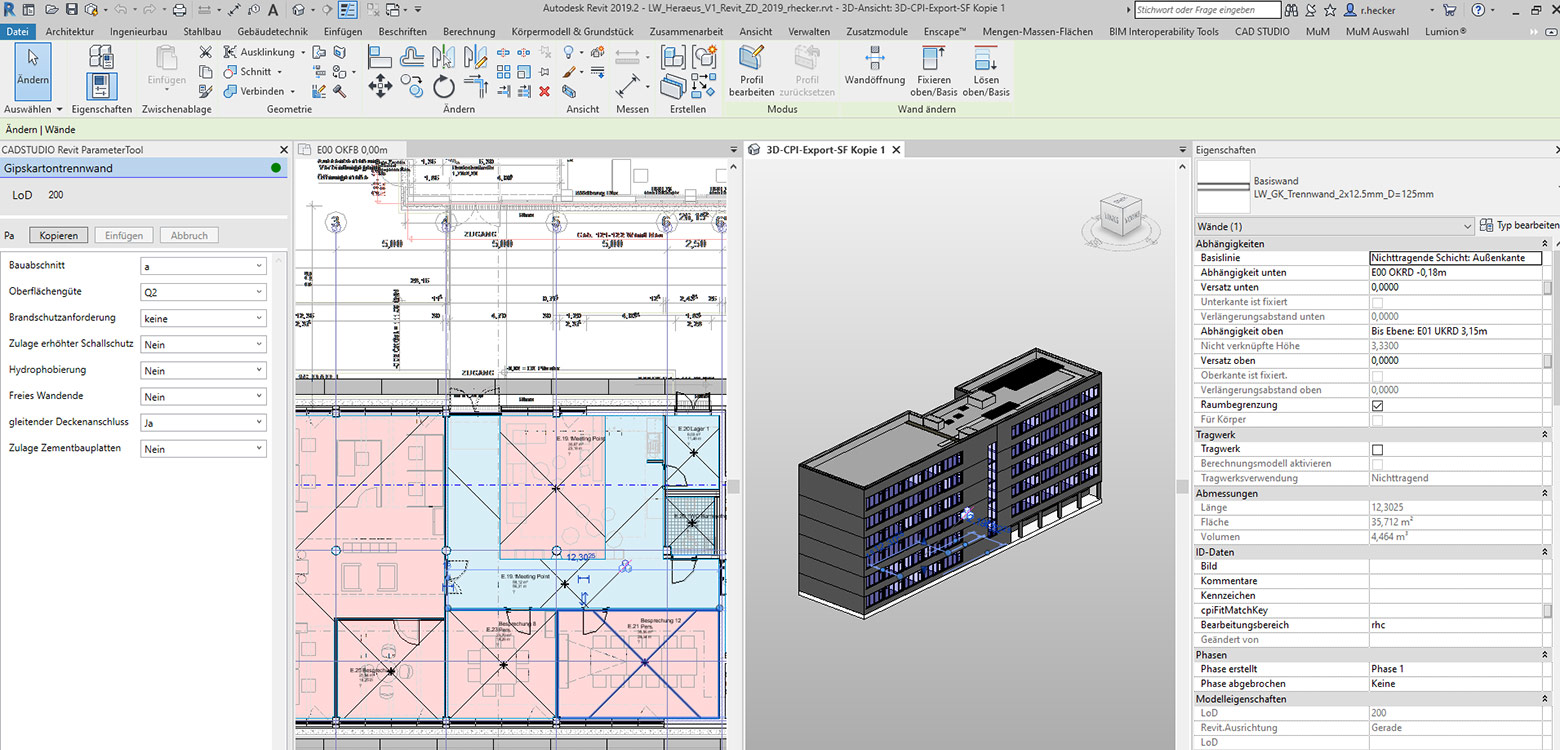Uncheck the Raumbegrenzung checkbox
Screen dimensions: 1560x750
tap(1377, 405)
